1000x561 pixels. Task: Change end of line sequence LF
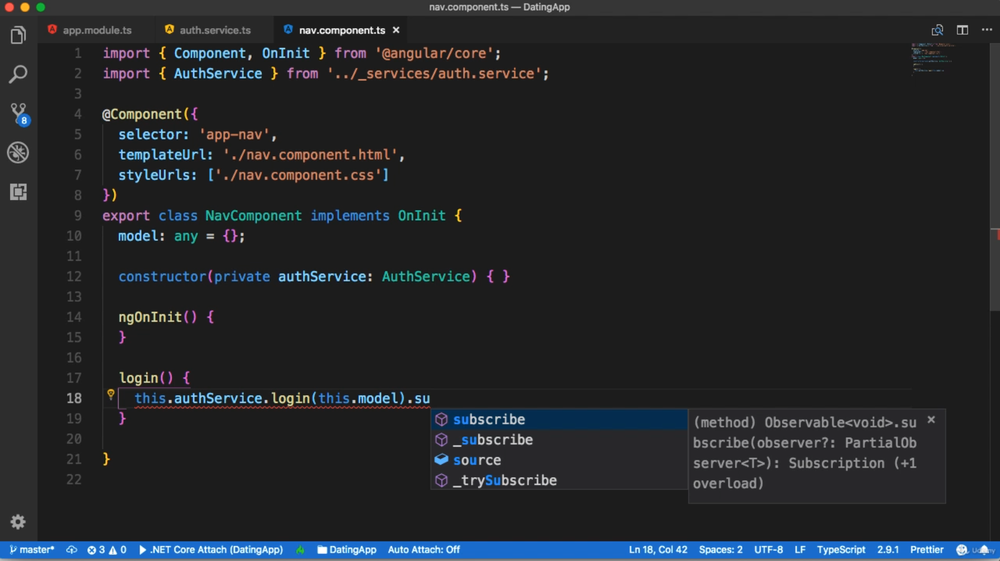(x=800, y=550)
